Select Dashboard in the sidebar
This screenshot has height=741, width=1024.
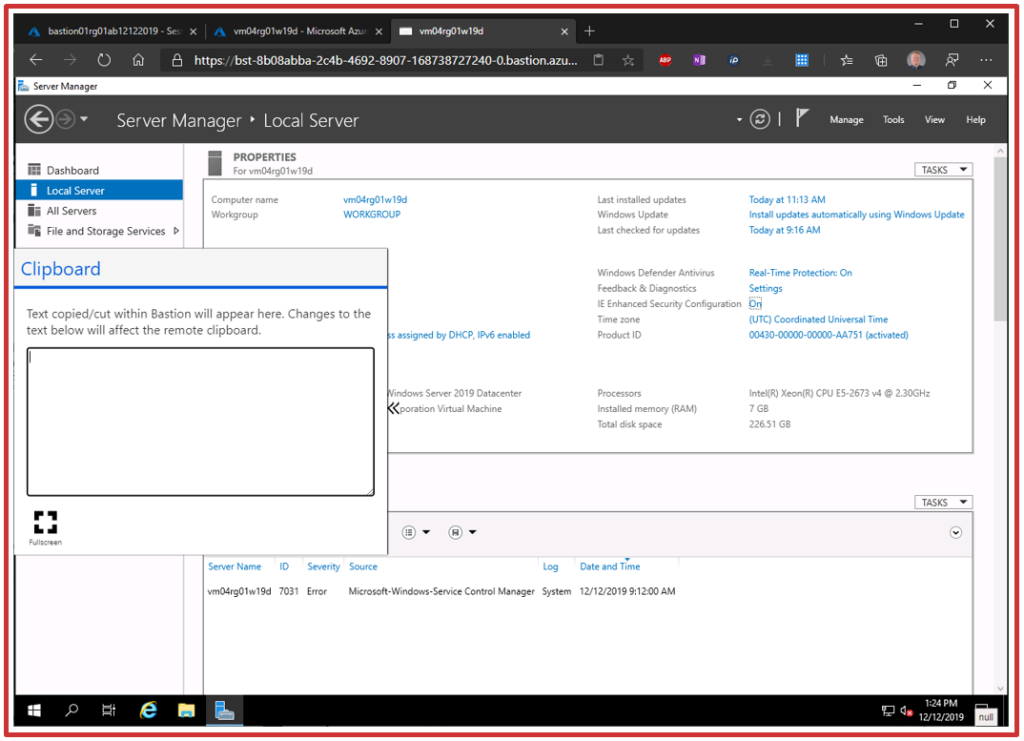tap(99, 170)
